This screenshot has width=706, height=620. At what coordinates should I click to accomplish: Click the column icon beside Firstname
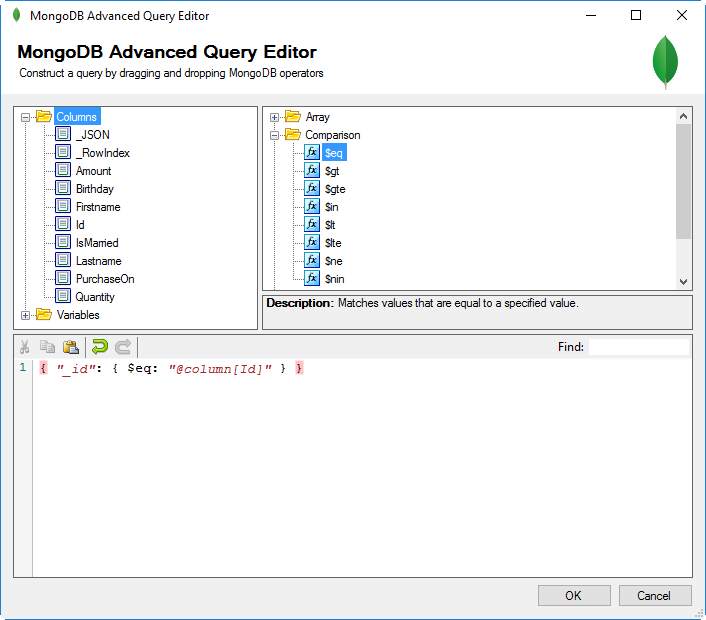tap(63, 206)
